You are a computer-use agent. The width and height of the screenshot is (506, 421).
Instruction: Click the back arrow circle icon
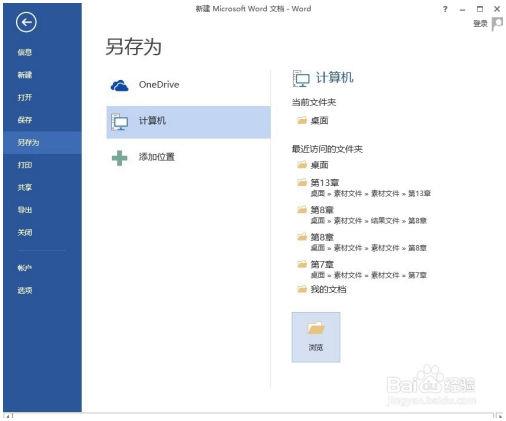click(x=26, y=22)
